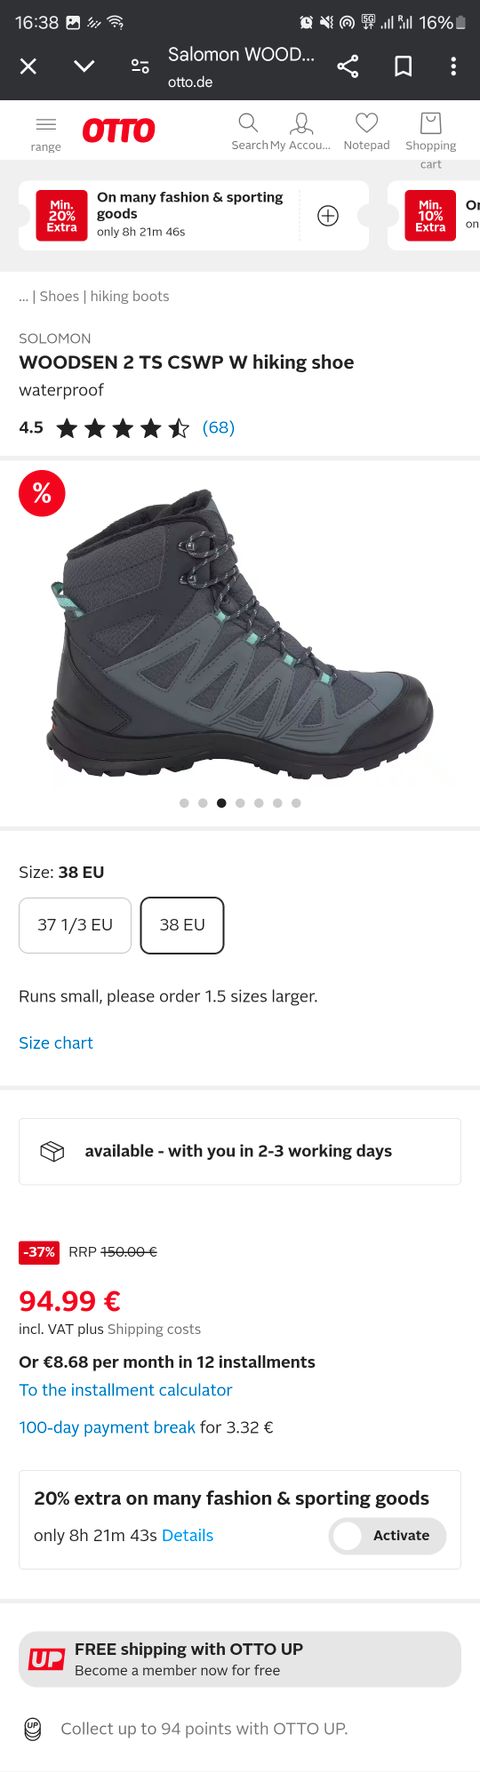The image size is (480, 1772).
Task: Open Search magnifier icon
Action: click(x=248, y=123)
